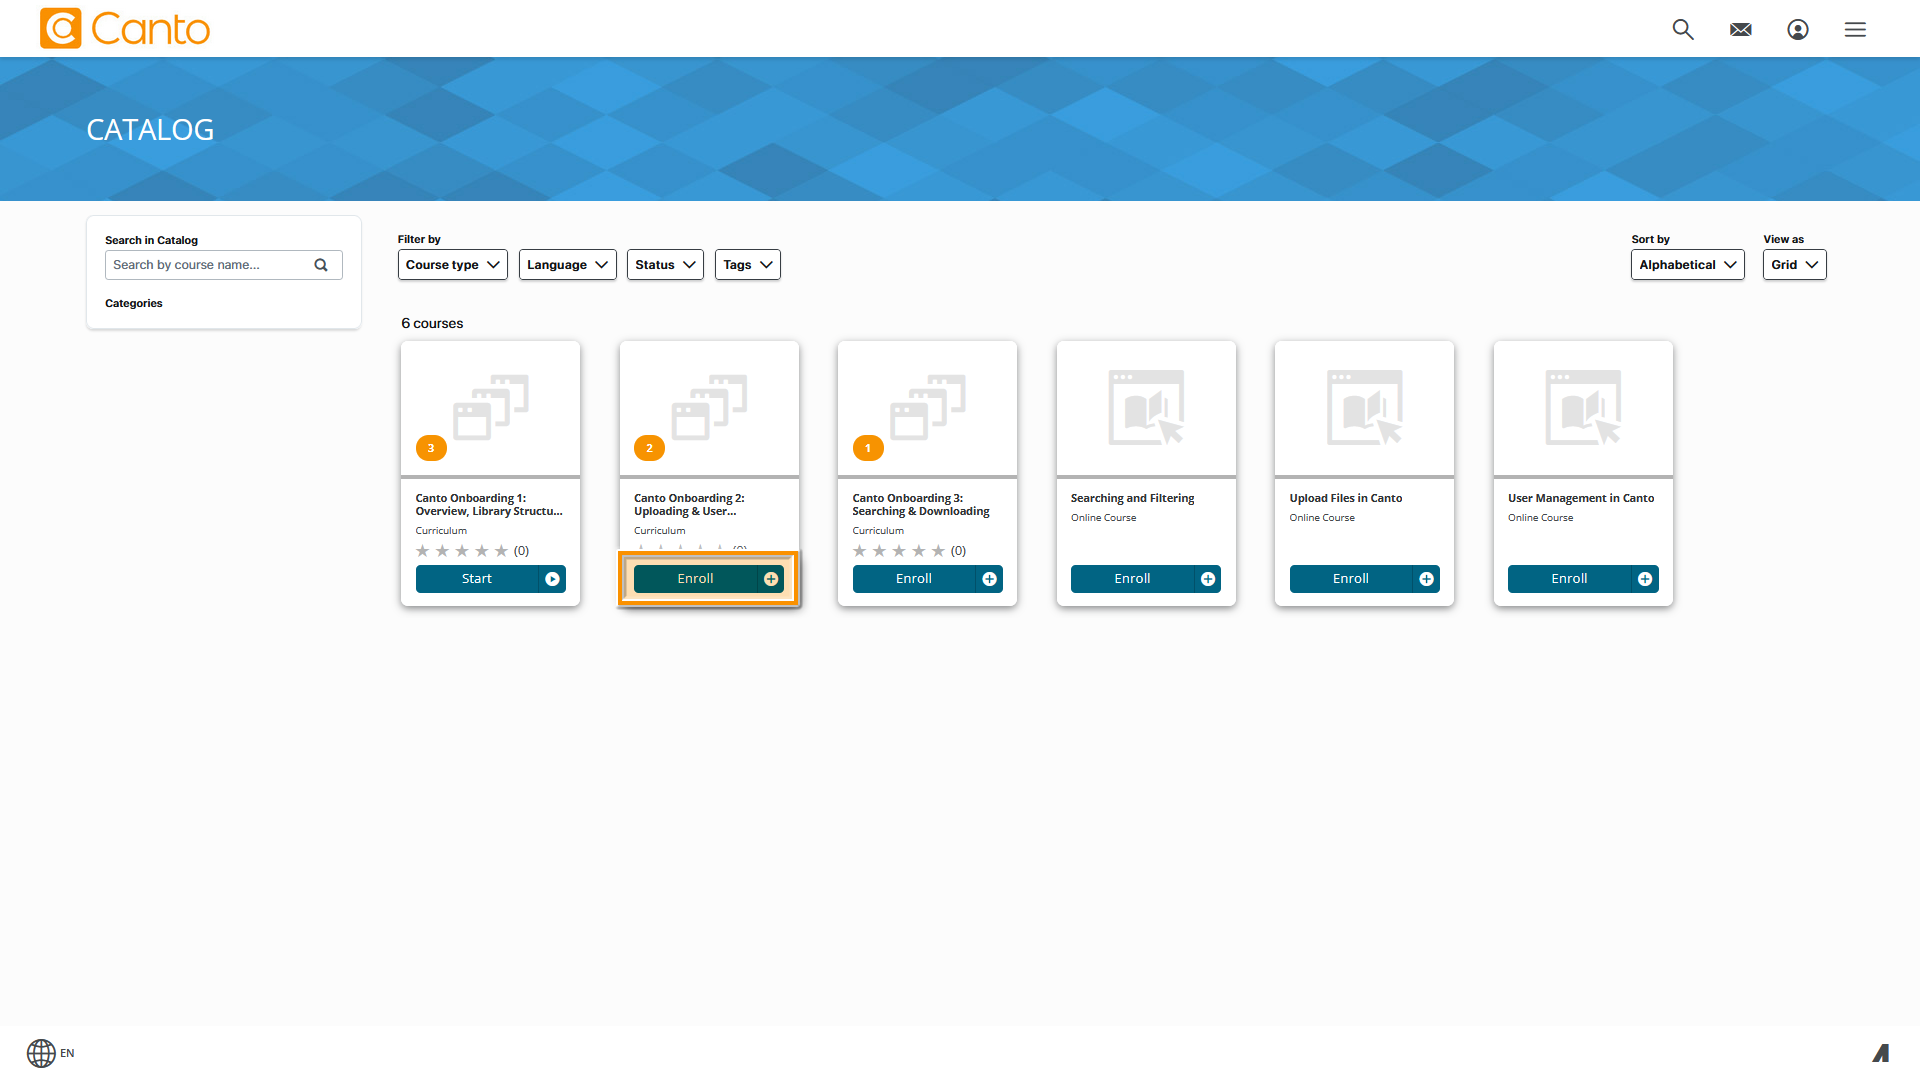The image size is (1920, 1080).
Task: Open the Grid view dropdown
Action: tap(1795, 265)
